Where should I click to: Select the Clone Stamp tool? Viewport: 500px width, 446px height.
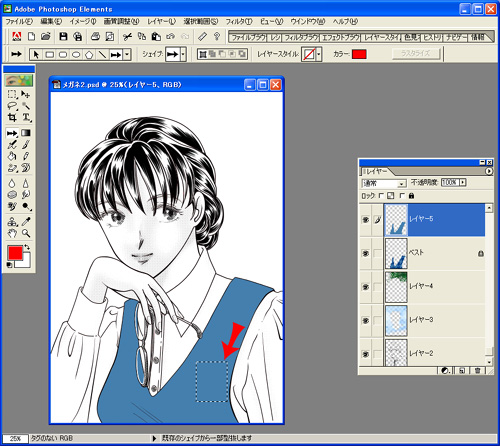coord(12,222)
